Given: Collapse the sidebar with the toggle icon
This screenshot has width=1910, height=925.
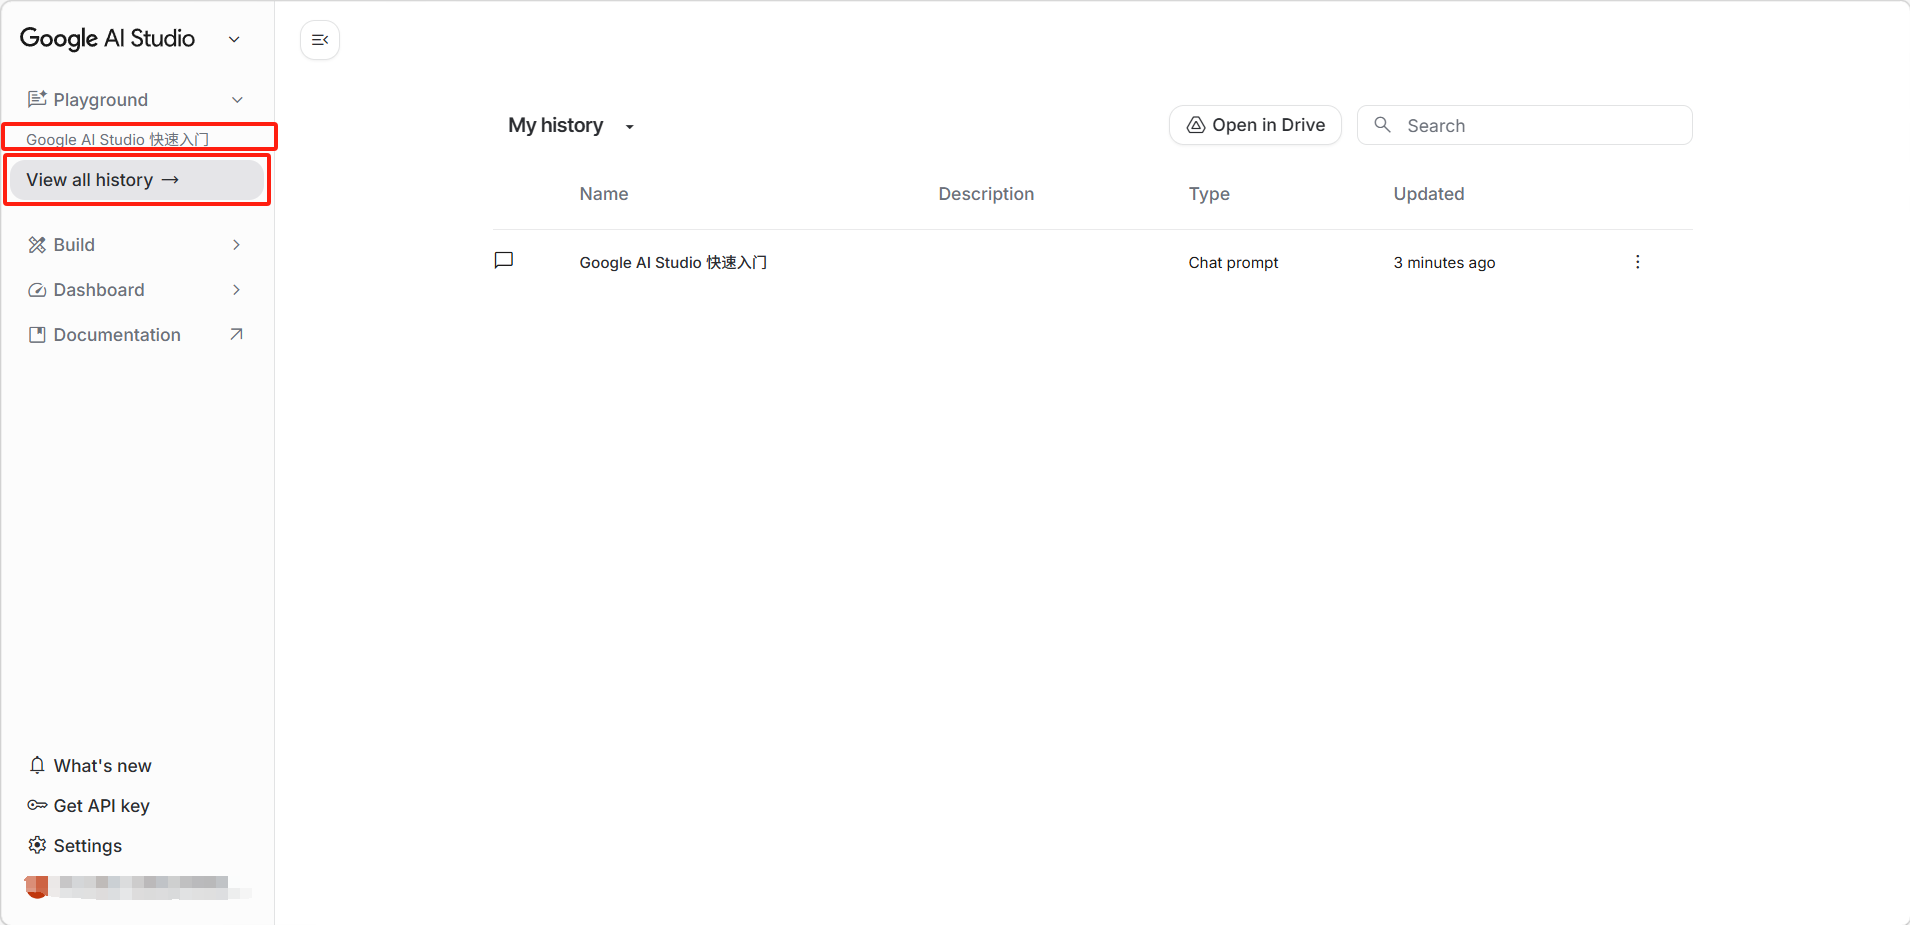Looking at the screenshot, I should pyautogui.click(x=320, y=40).
